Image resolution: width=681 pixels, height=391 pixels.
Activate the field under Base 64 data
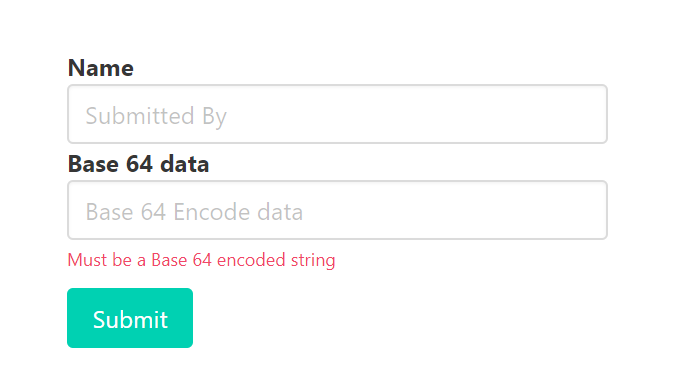tap(337, 210)
